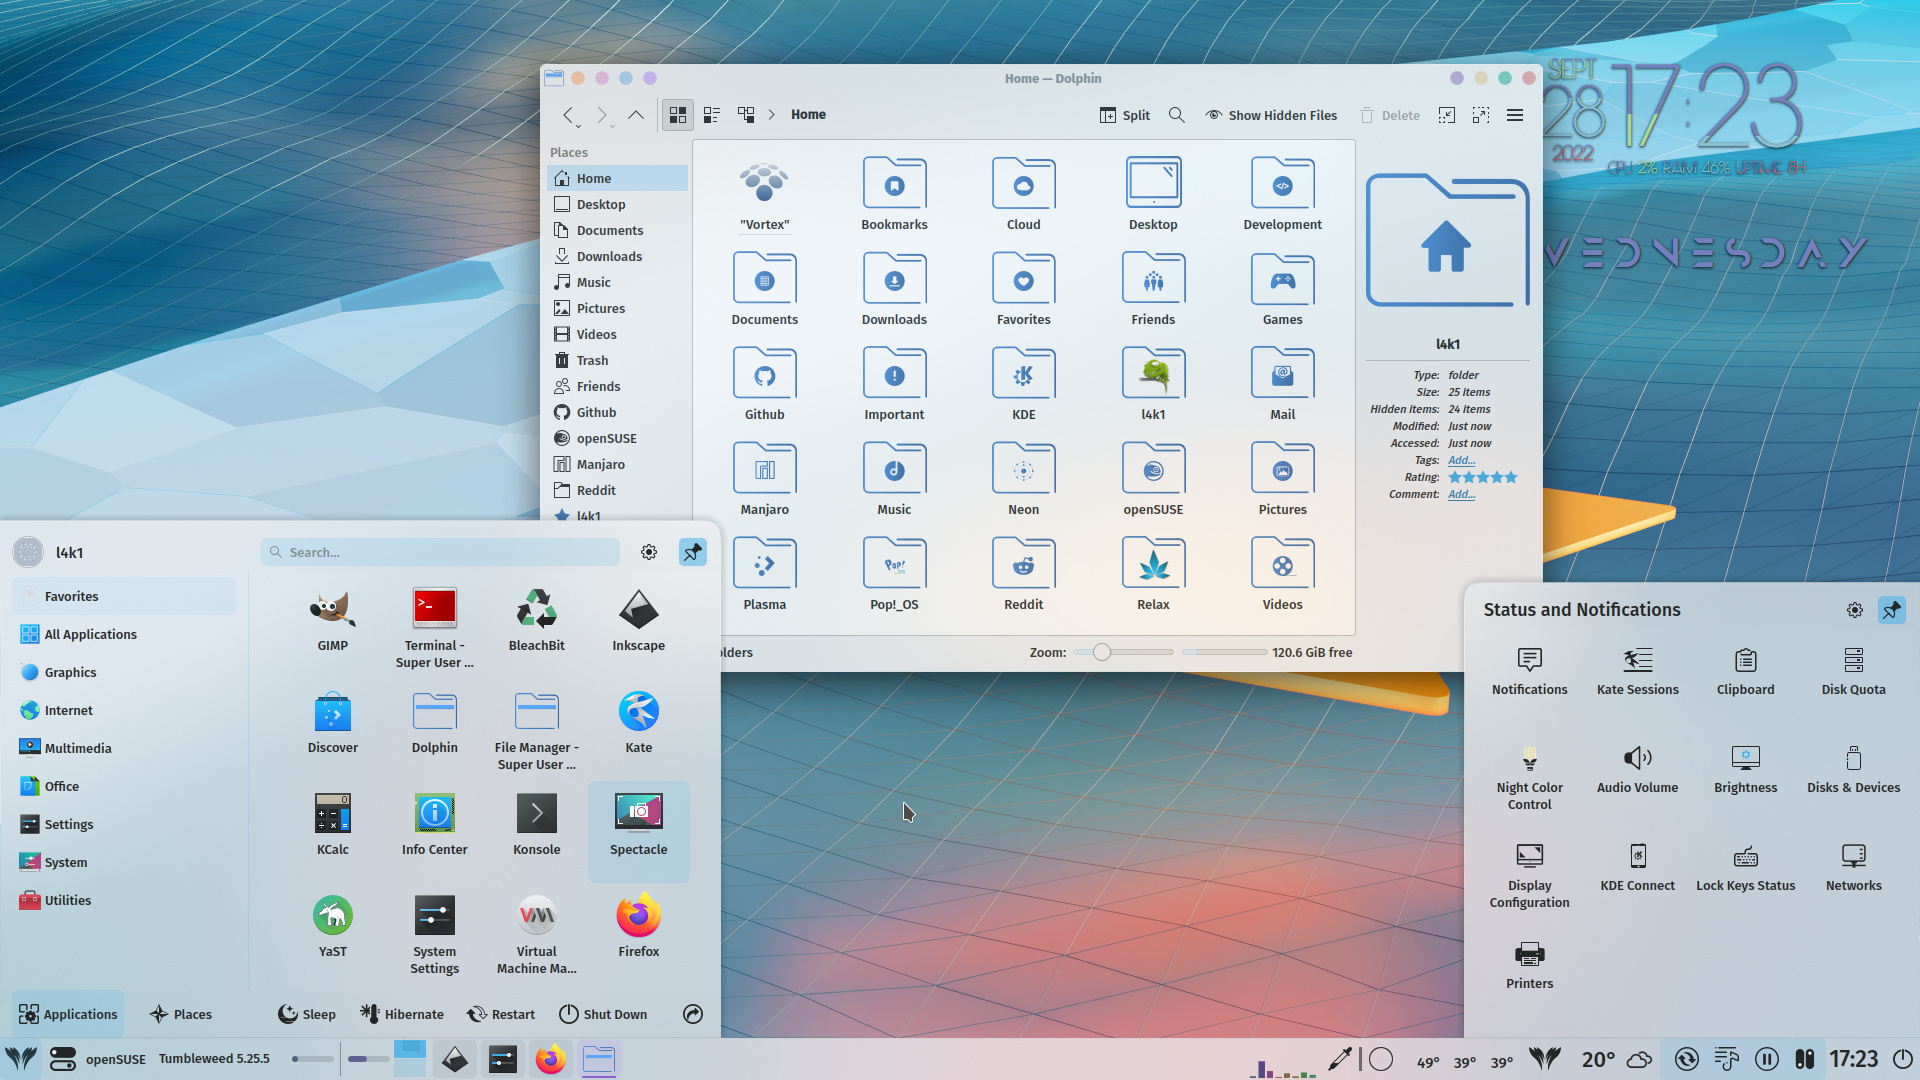Unpin the Status and Notifications popup

click(1891, 610)
